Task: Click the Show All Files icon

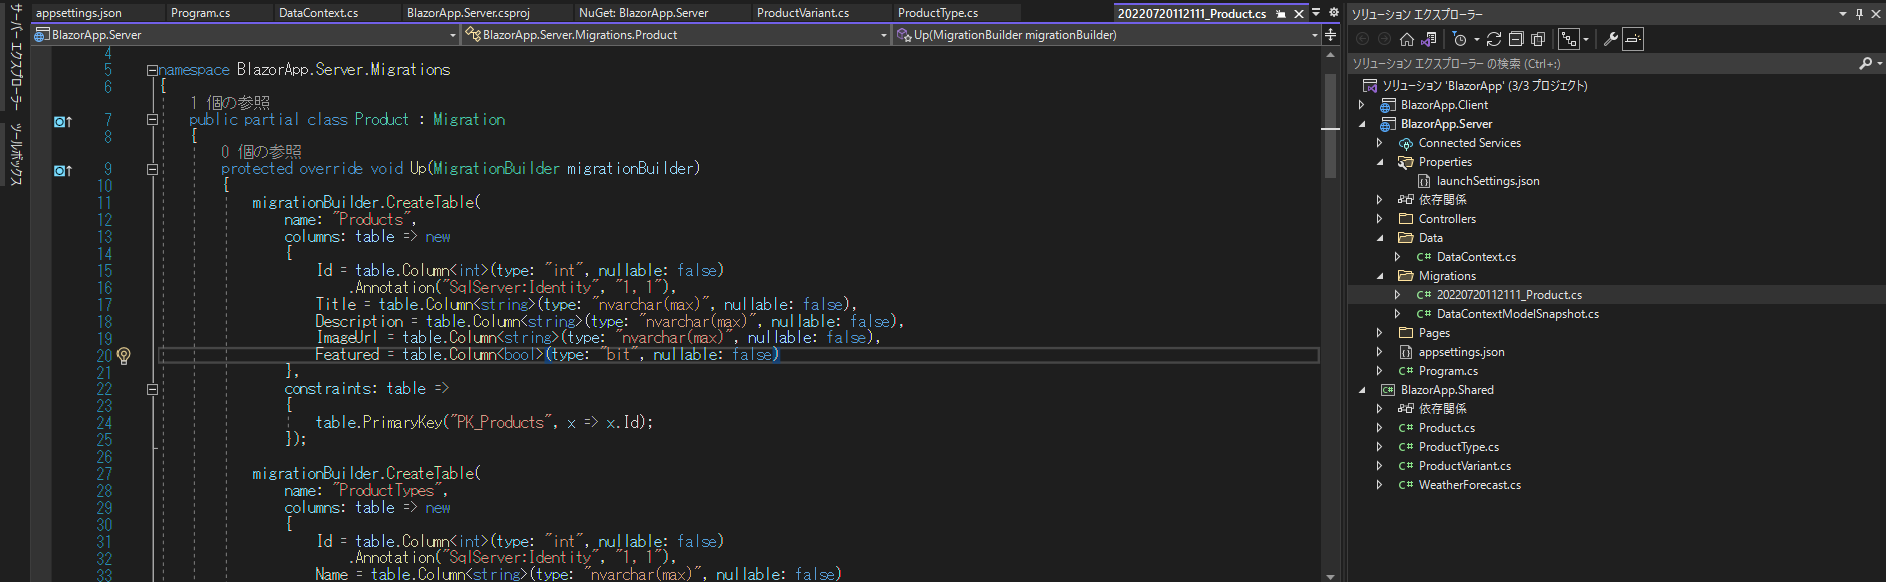Action: click(1538, 39)
